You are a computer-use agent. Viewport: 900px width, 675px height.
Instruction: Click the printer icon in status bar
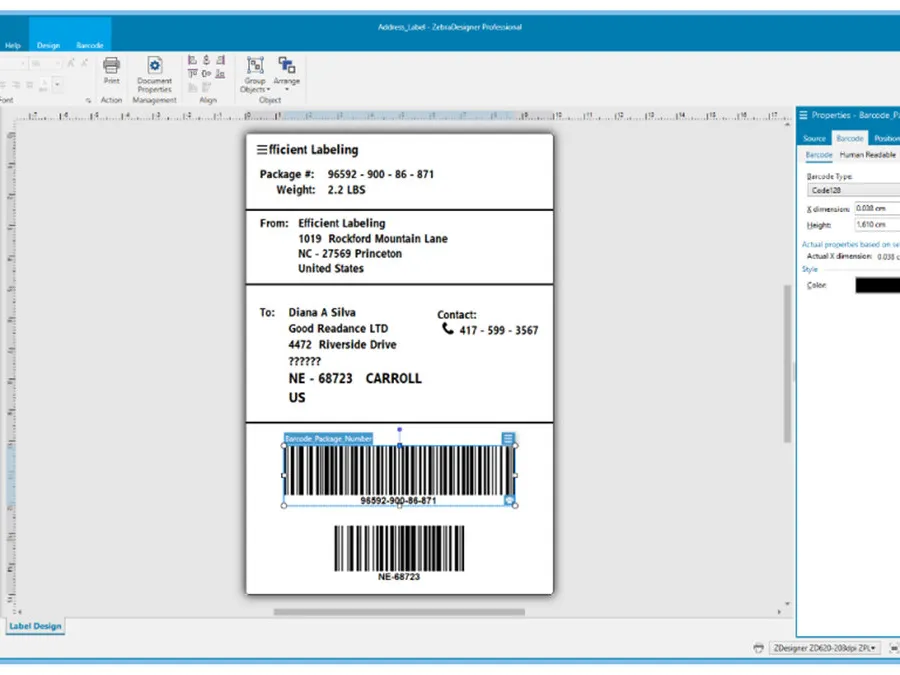click(758, 648)
